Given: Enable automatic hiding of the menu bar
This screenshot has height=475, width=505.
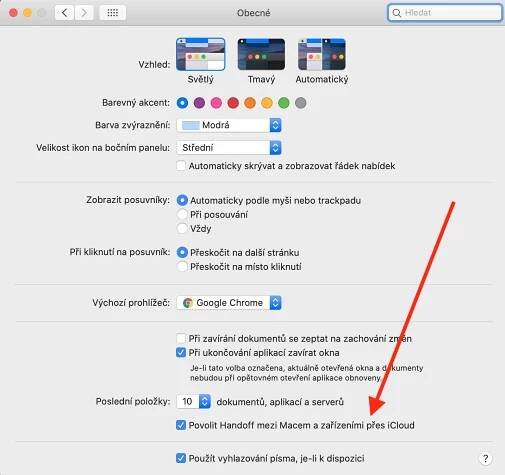Looking at the screenshot, I should click(181, 166).
